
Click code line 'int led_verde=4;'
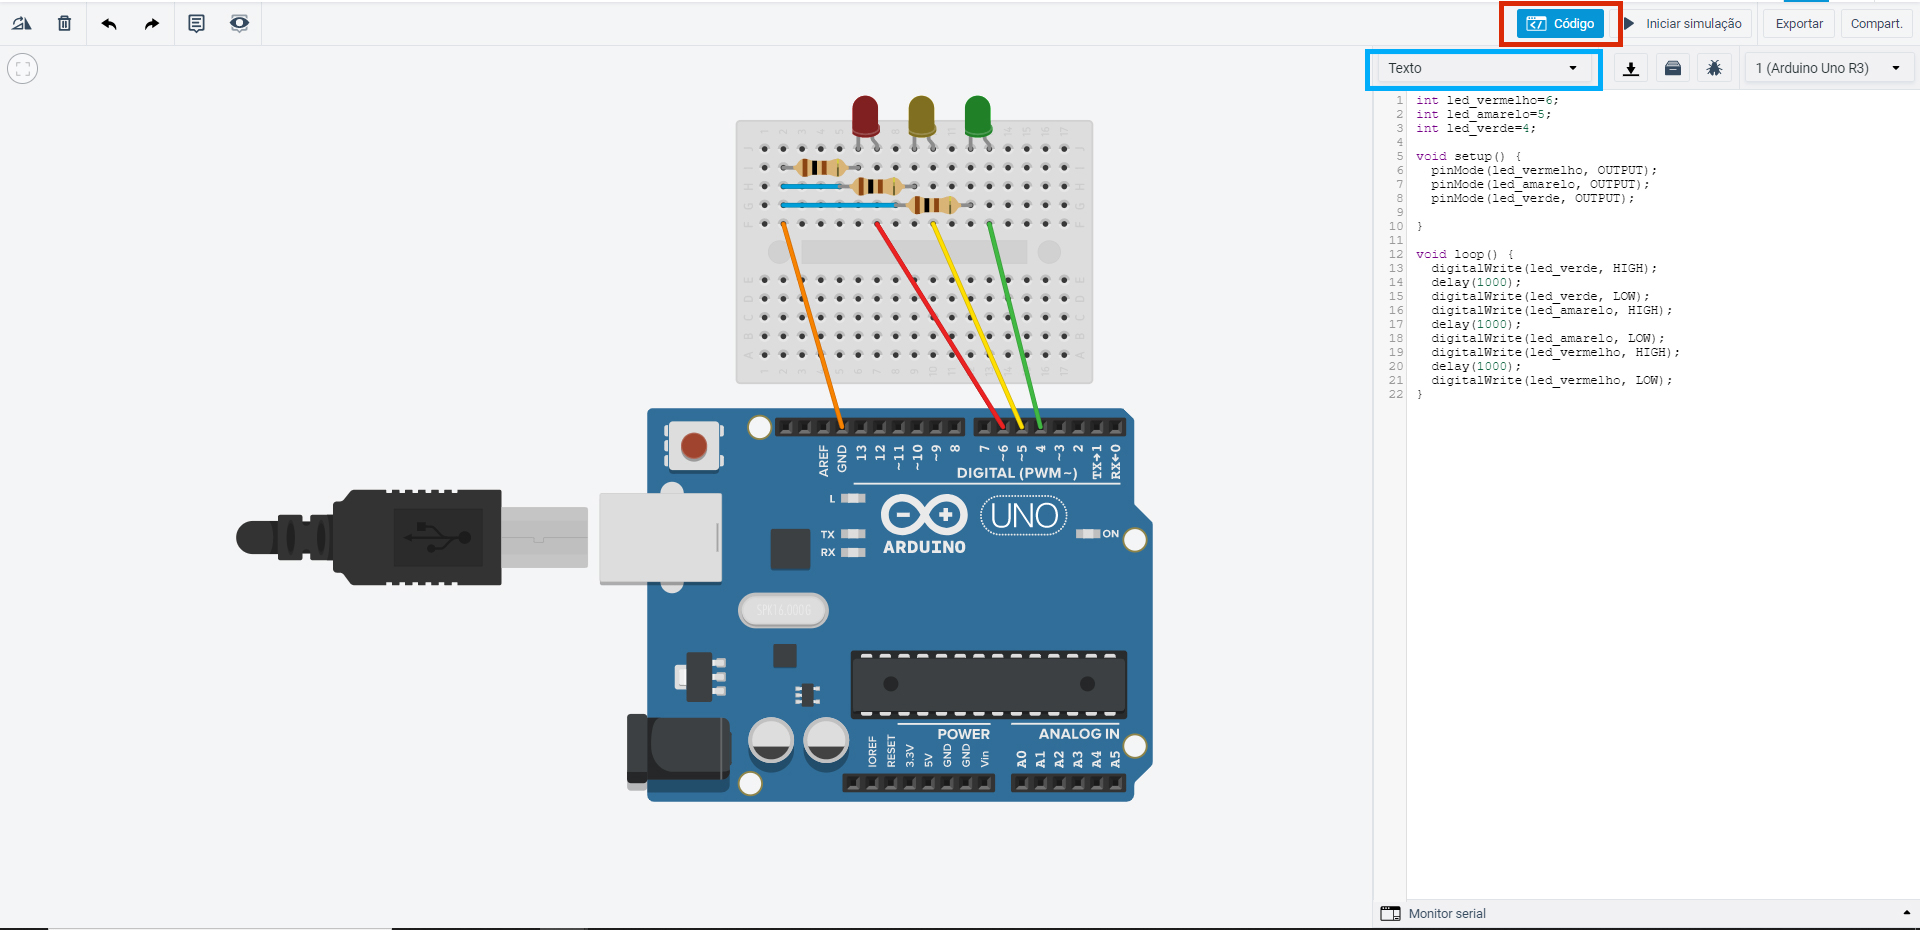click(x=1475, y=128)
